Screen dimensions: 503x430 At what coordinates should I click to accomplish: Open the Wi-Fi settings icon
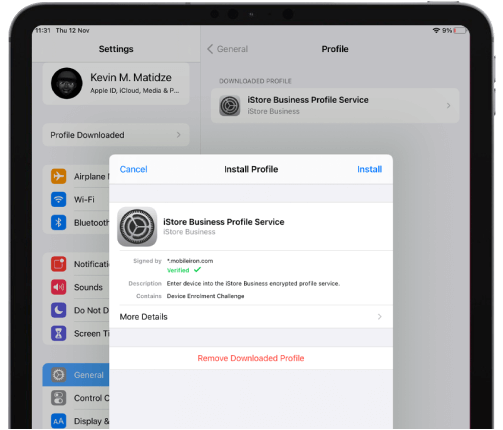58,199
